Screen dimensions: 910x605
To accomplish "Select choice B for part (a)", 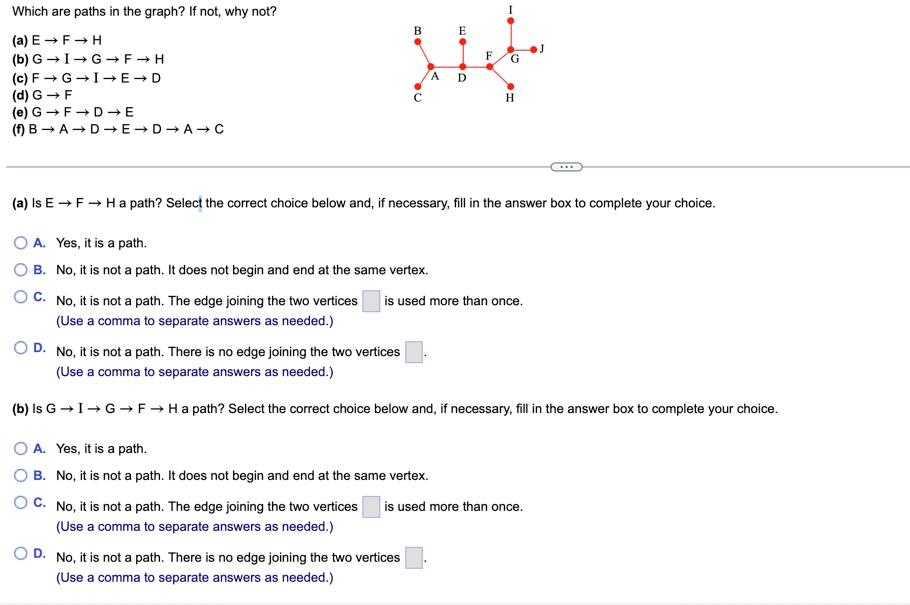I will coord(19,269).
